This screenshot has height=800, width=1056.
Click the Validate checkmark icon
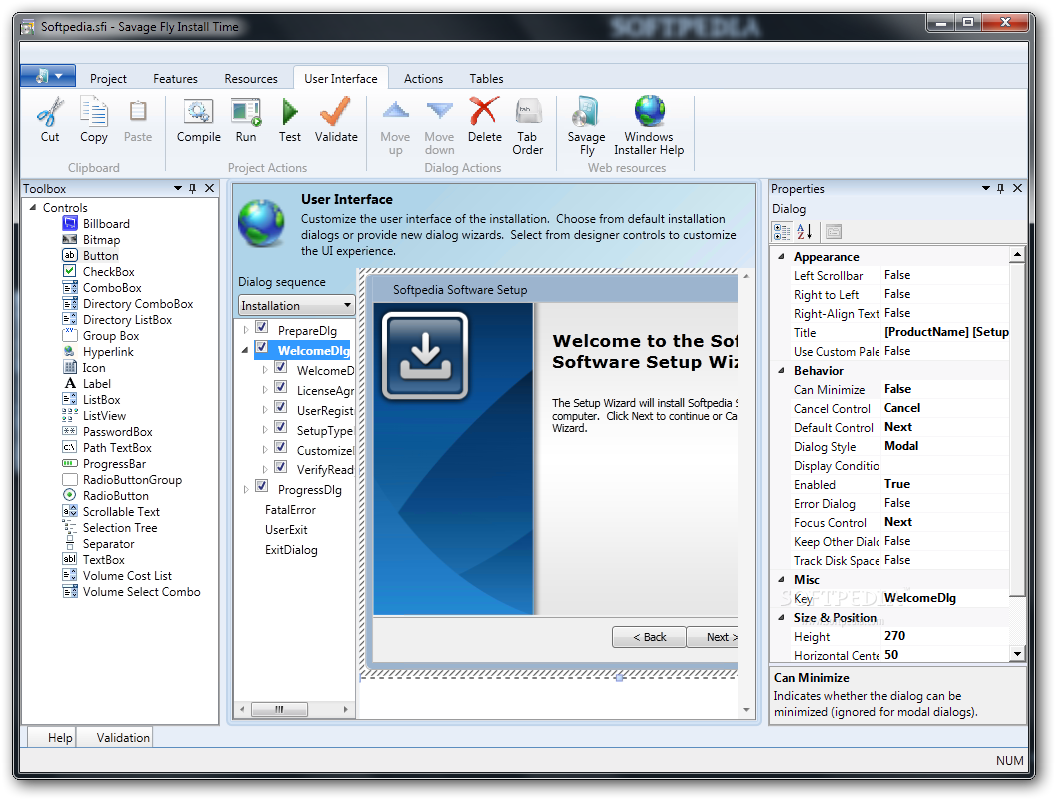[x=335, y=112]
